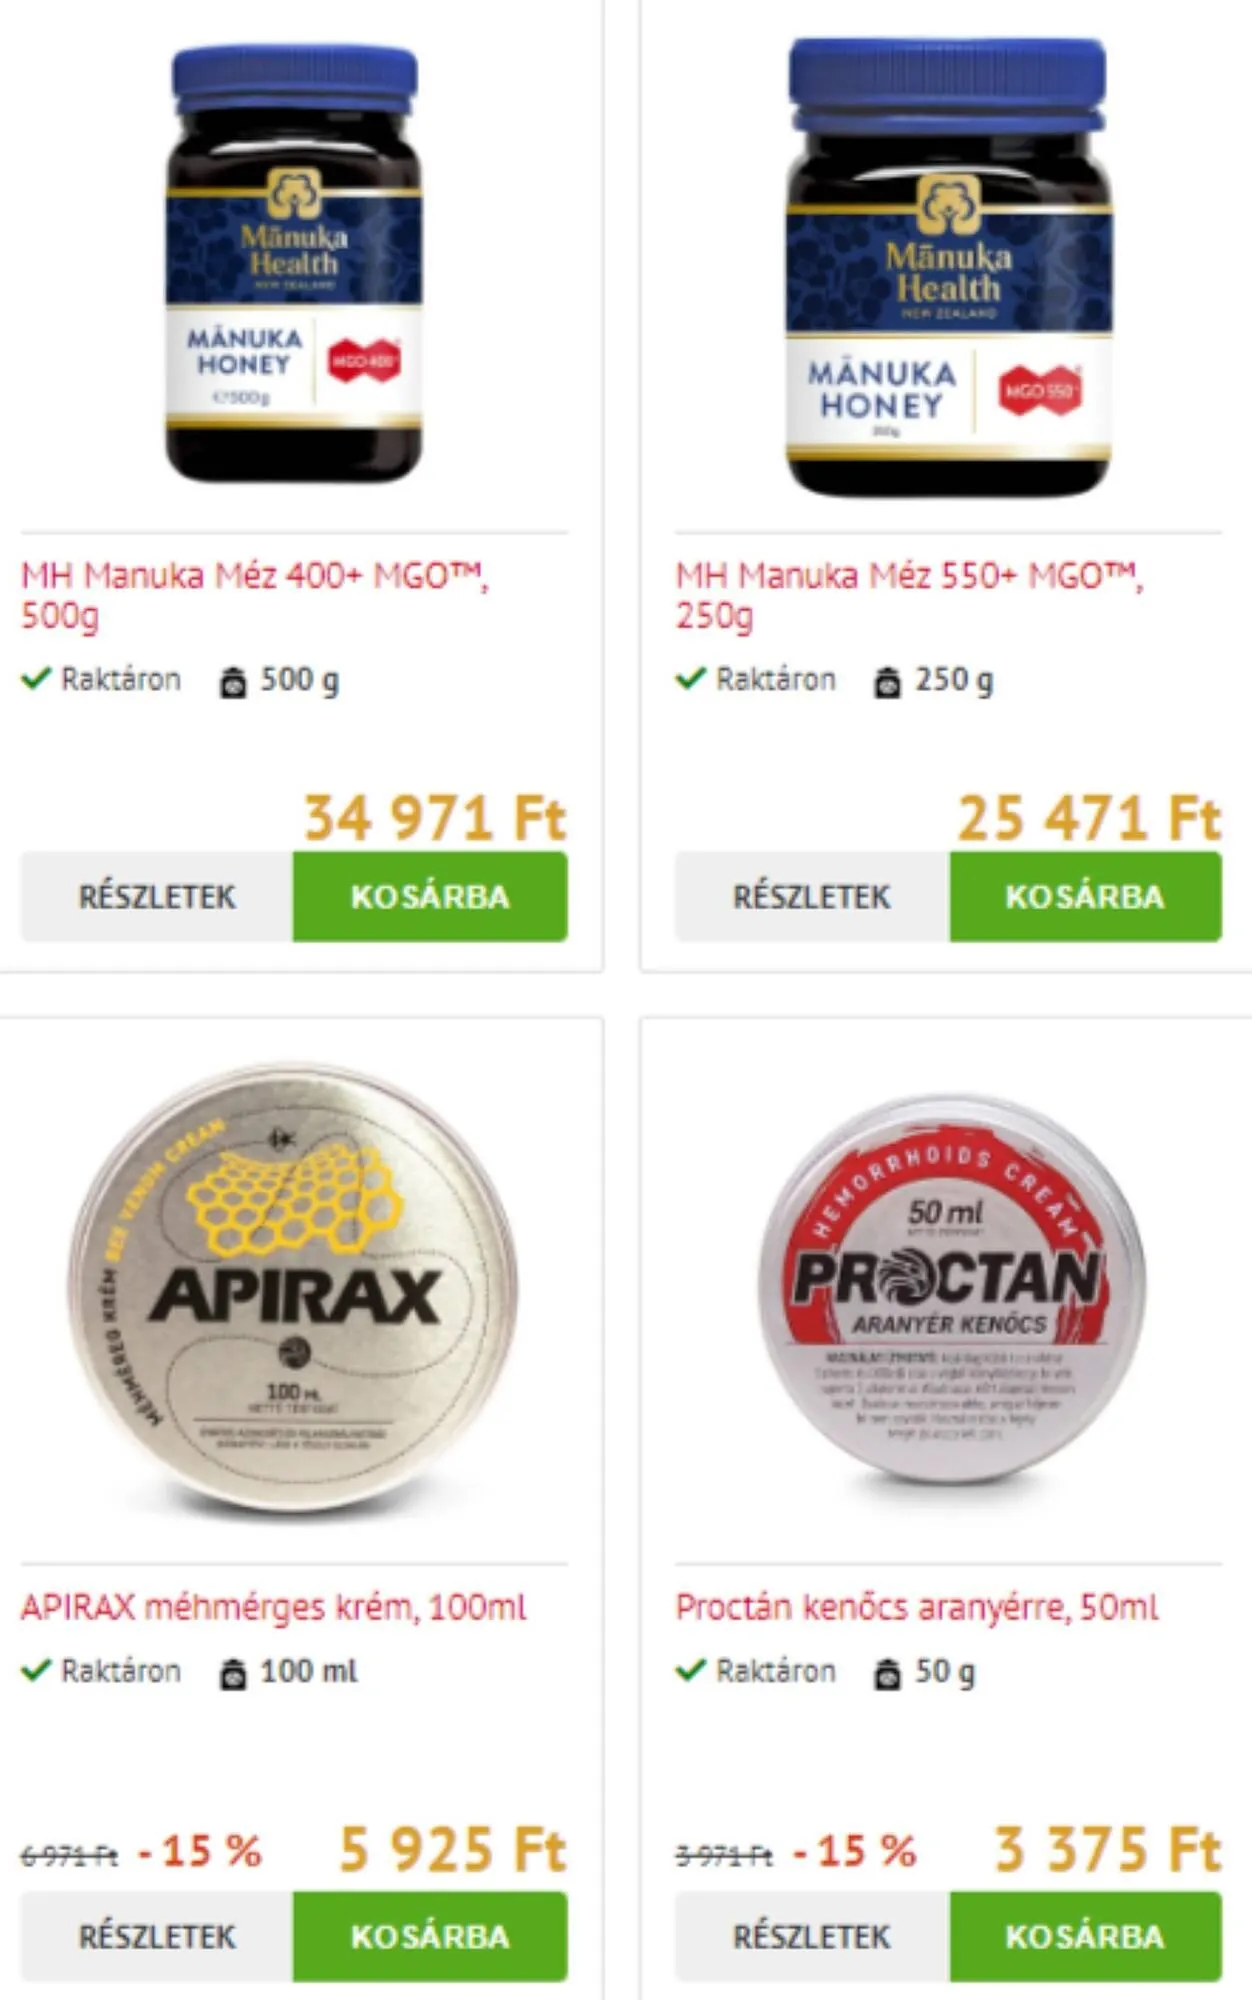Viewport: 1252px width, 2000px height.
Task: Open MH Manuka Méz 400+ MGO 500g link
Action: (x=255, y=595)
